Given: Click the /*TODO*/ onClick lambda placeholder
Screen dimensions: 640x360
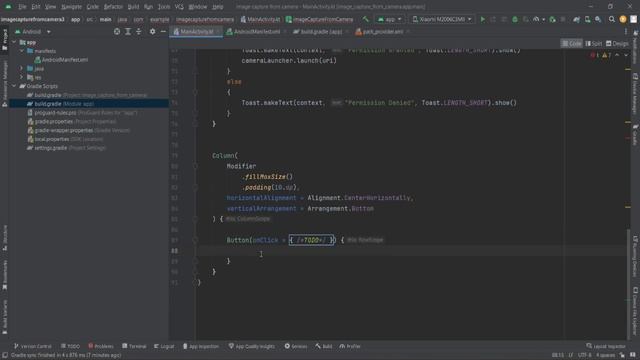Looking at the screenshot, I should pyautogui.click(x=312, y=240).
